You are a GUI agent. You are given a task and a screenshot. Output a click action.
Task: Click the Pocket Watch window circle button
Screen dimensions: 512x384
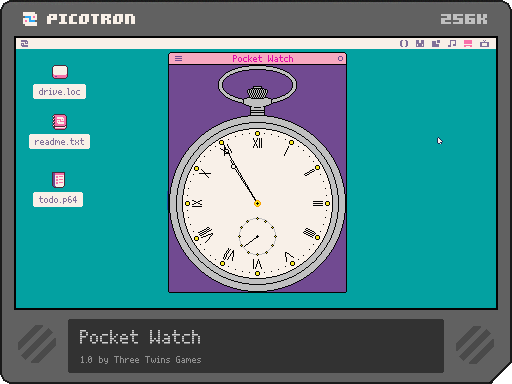340,59
